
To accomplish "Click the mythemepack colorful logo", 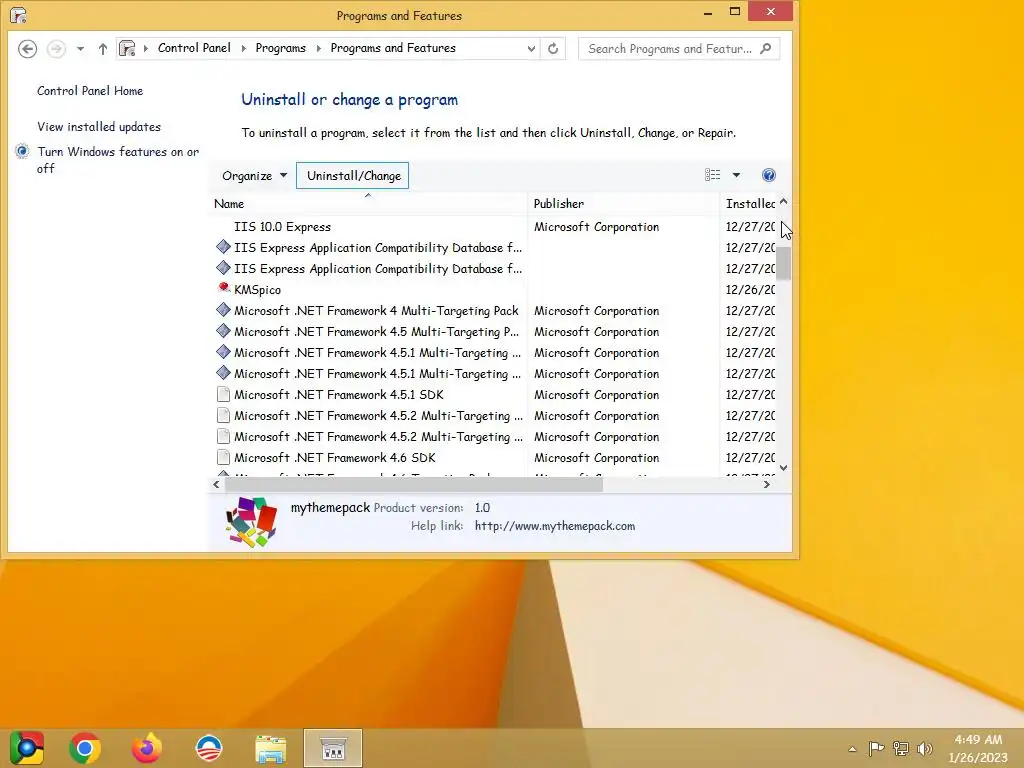I will pos(251,521).
